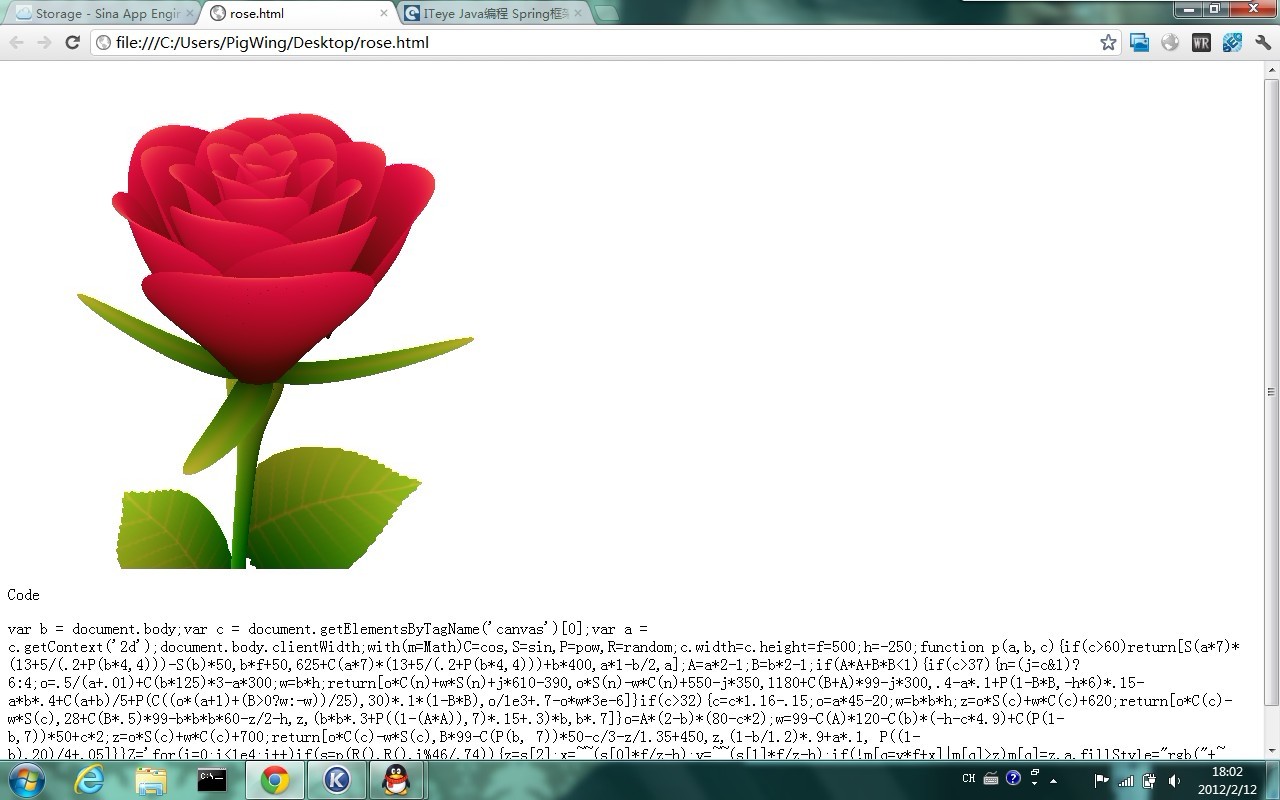The image size is (1280, 800).
Task: Open the Windows Start menu
Action: [x=25, y=780]
